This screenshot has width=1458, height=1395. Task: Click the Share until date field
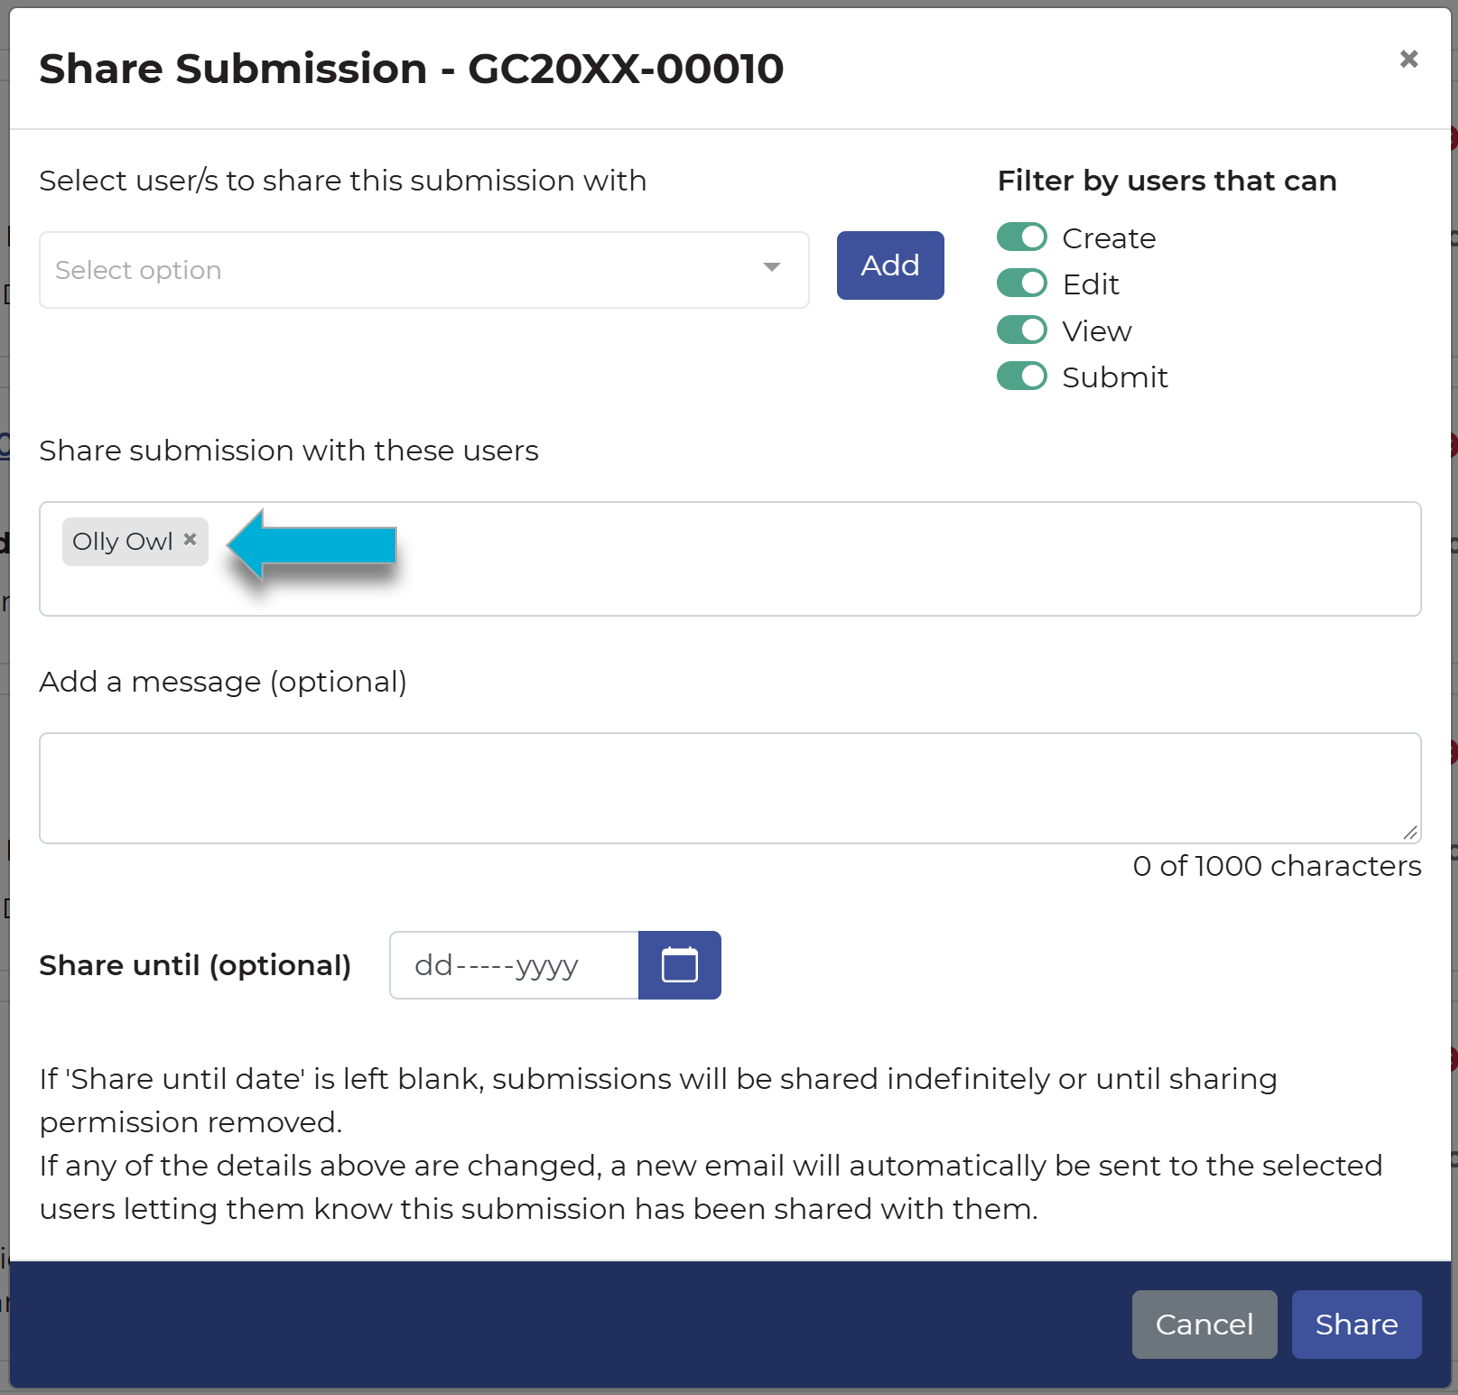click(x=514, y=965)
